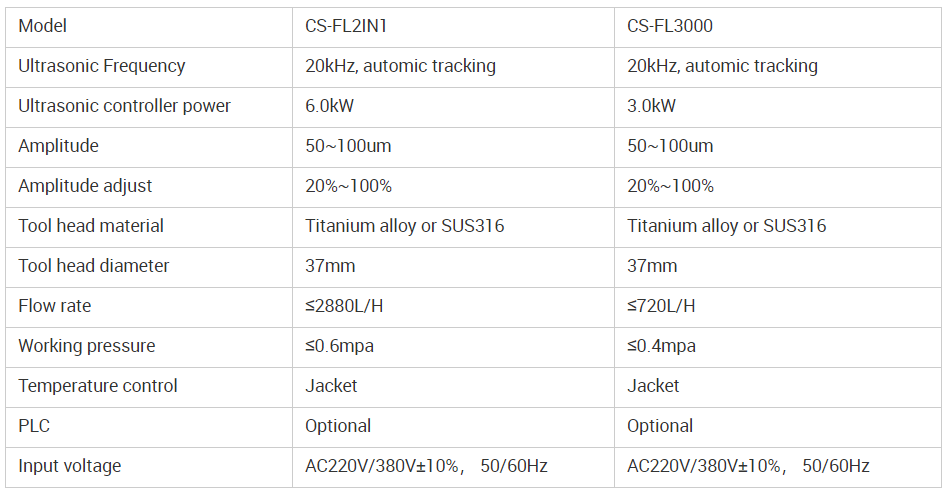This screenshot has height=492, width=946.
Task: Click the 3.0kW power value
Action: tap(651, 106)
